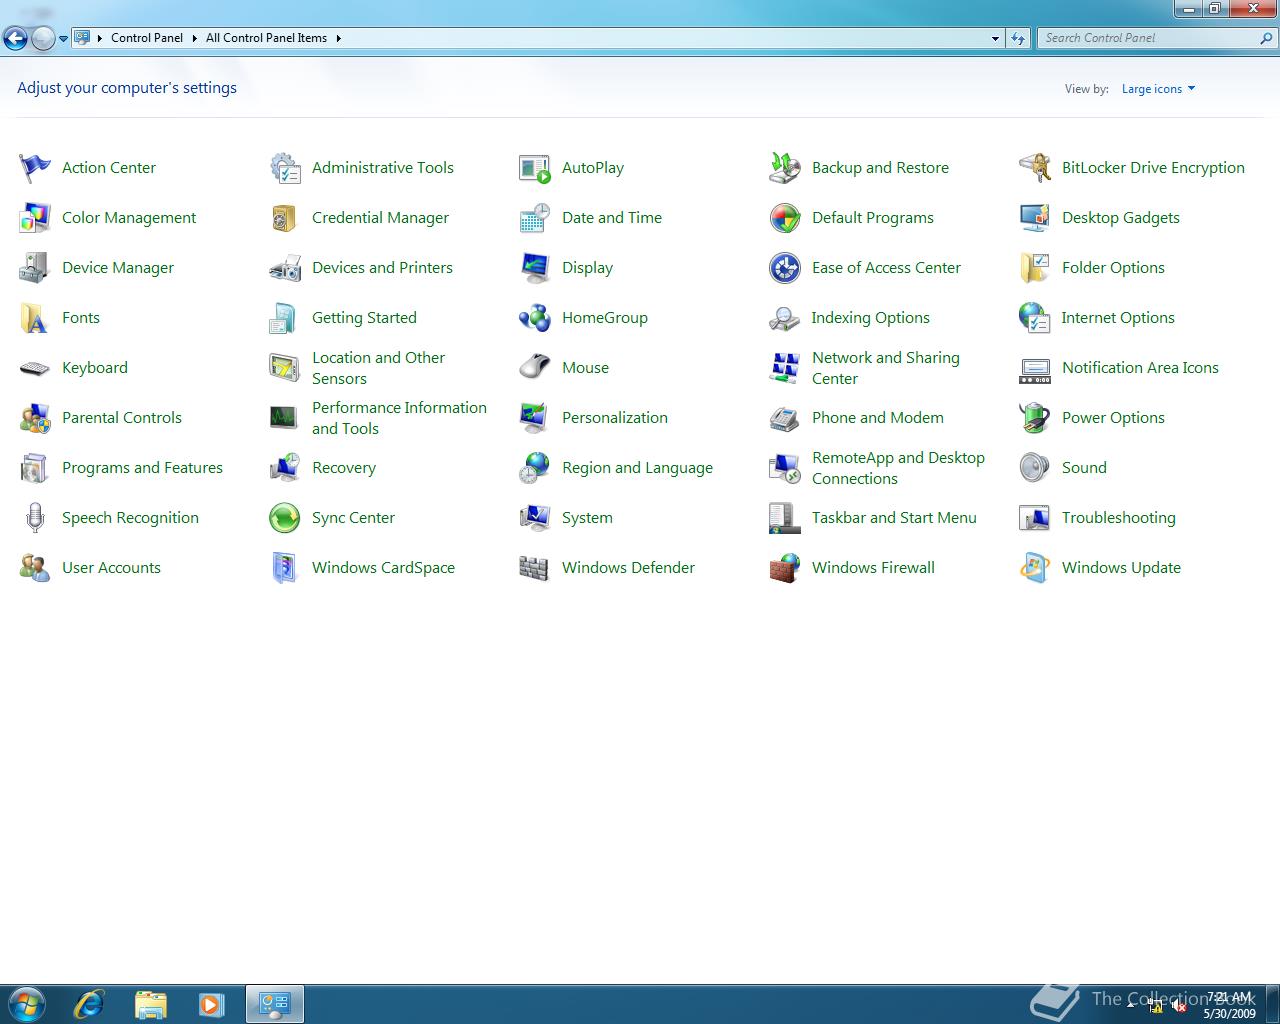This screenshot has height=1024, width=1280.
Task: Open the Speech Recognition microphone icon
Action: coord(35,518)
